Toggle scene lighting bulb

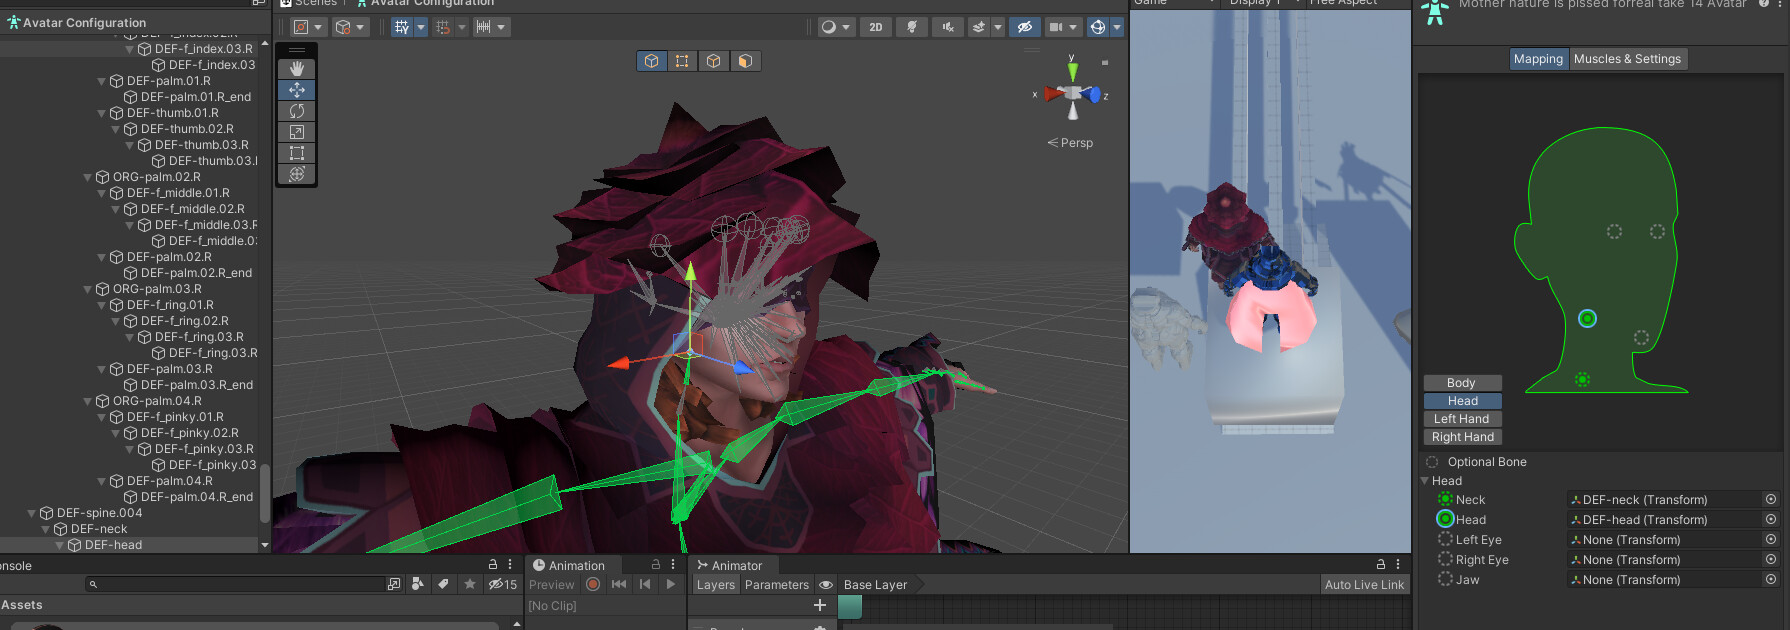[912, 27]
